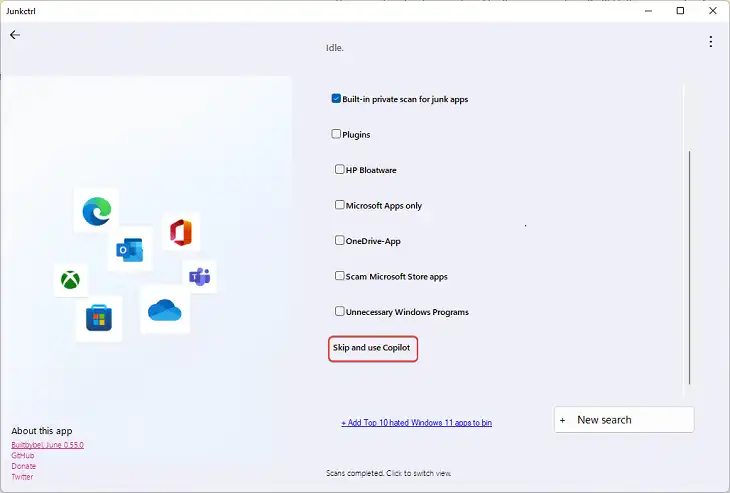
Task: Click the Outlook icon
Action: 129,250
